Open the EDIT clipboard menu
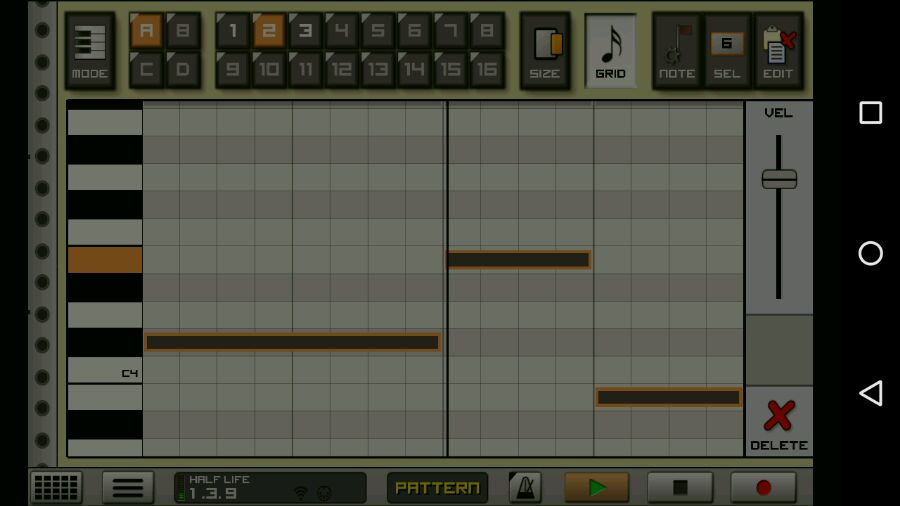 coord(778,51)
